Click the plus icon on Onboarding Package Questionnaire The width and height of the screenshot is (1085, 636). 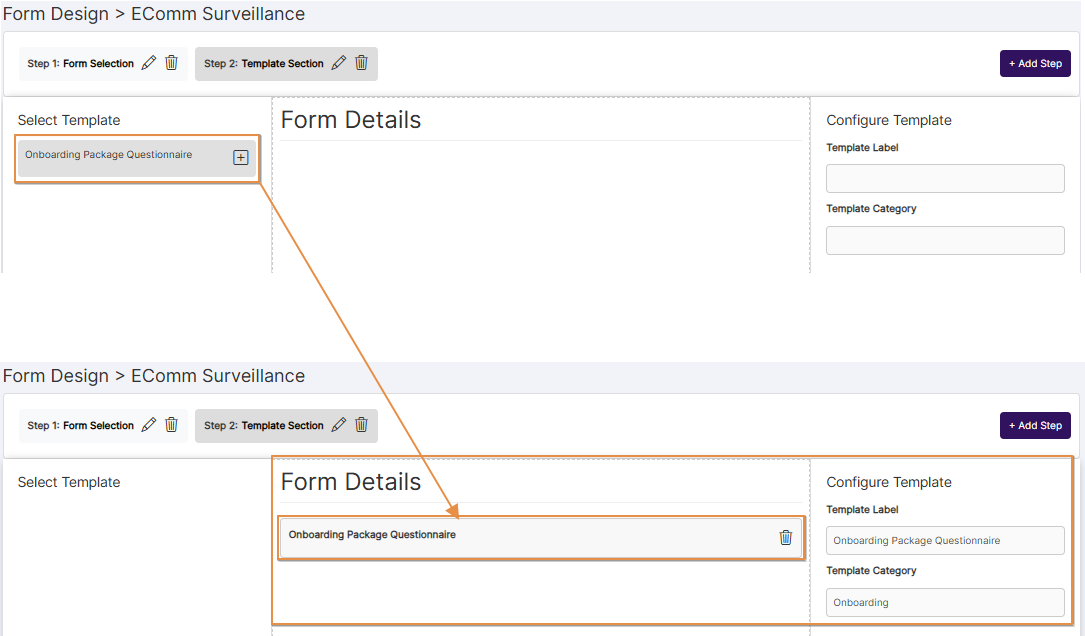[240, 157]
